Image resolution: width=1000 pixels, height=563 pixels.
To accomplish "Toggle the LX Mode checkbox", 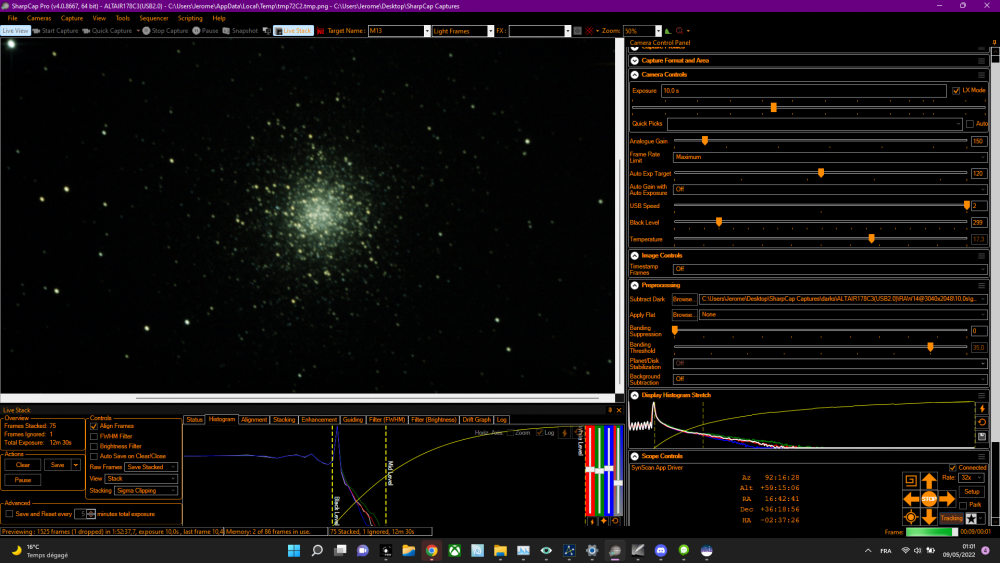I will [956, 90].
